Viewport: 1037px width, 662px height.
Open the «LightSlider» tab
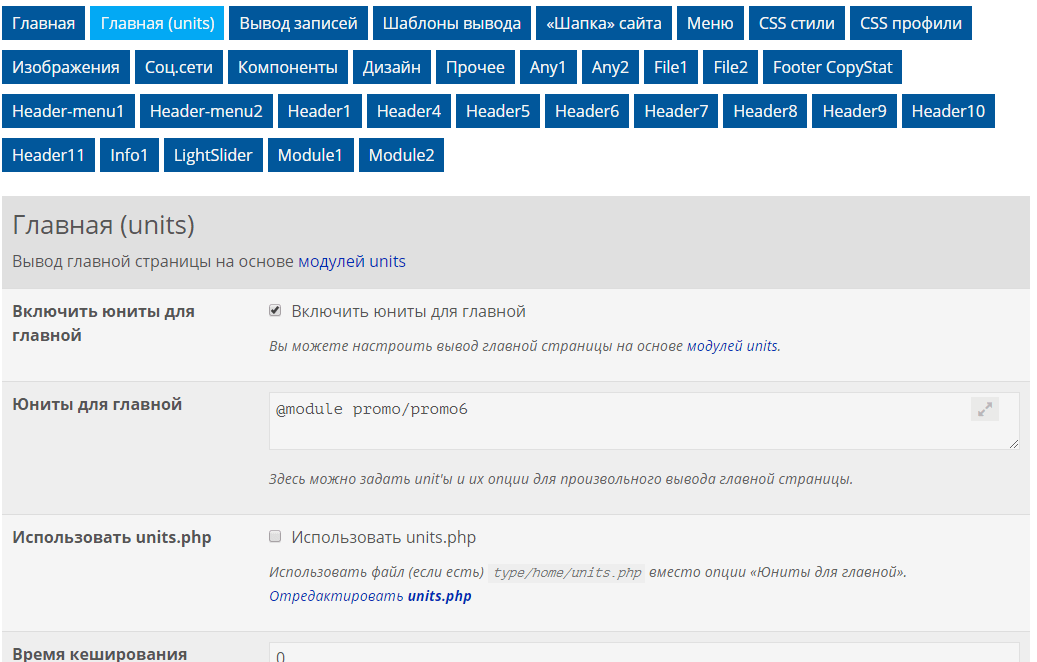[213, 155]
